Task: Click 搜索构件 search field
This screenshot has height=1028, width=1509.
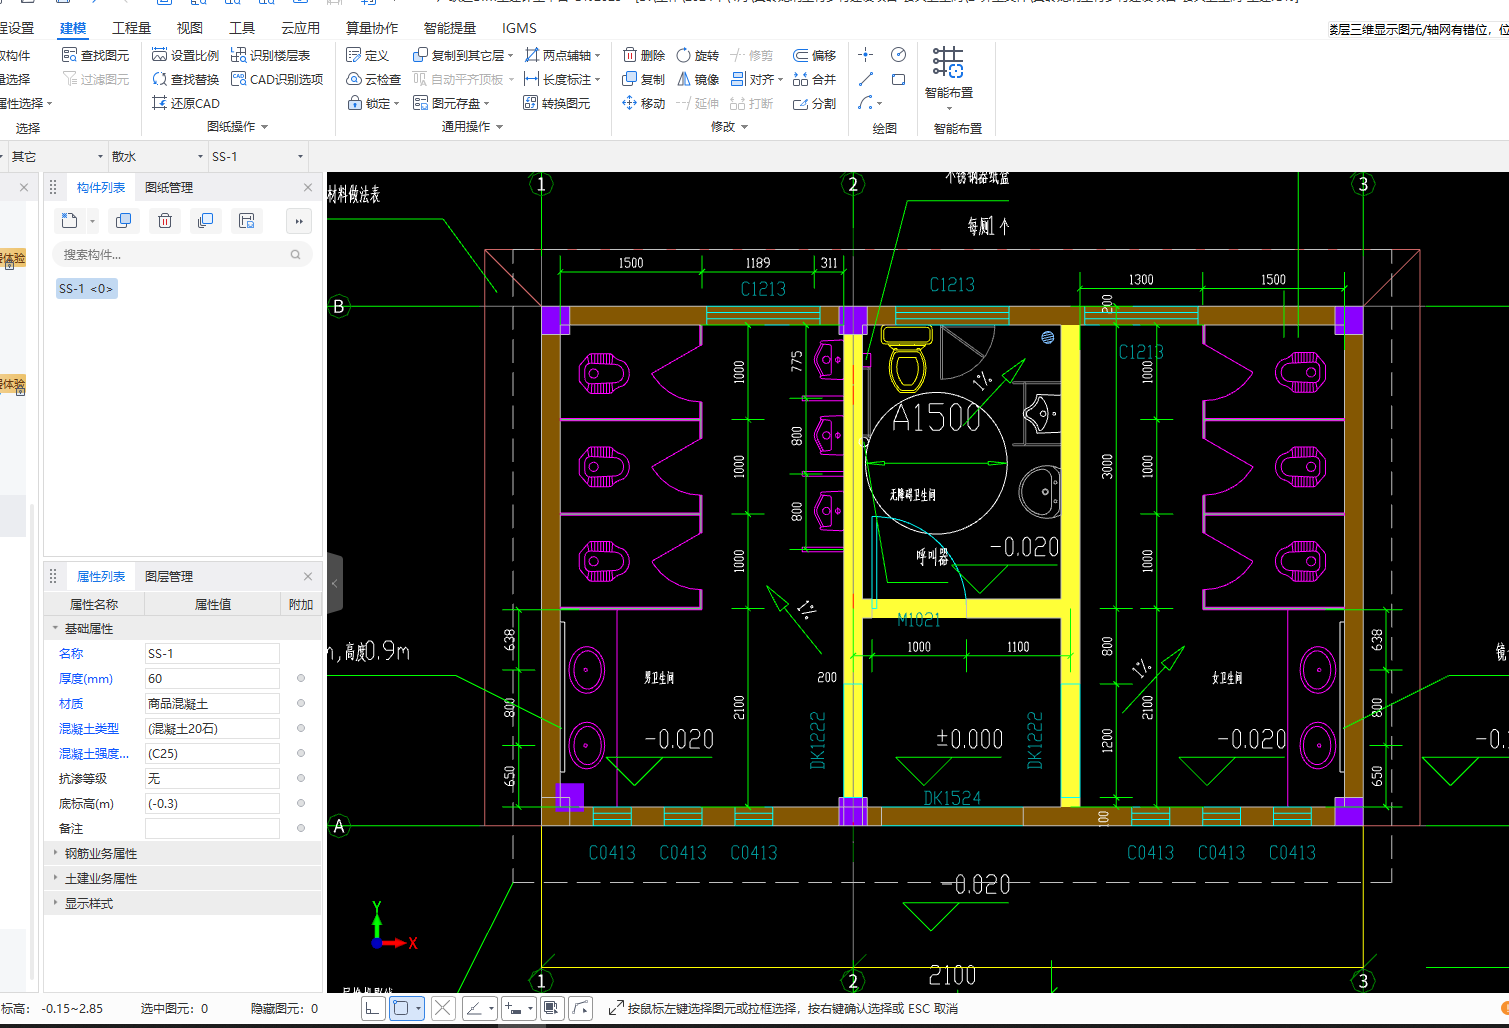Action: point(183,255)
